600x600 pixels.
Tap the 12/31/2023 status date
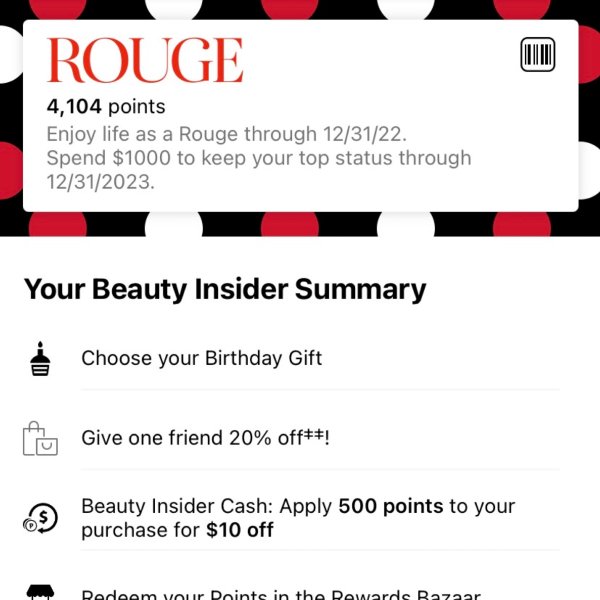[101, 182]
